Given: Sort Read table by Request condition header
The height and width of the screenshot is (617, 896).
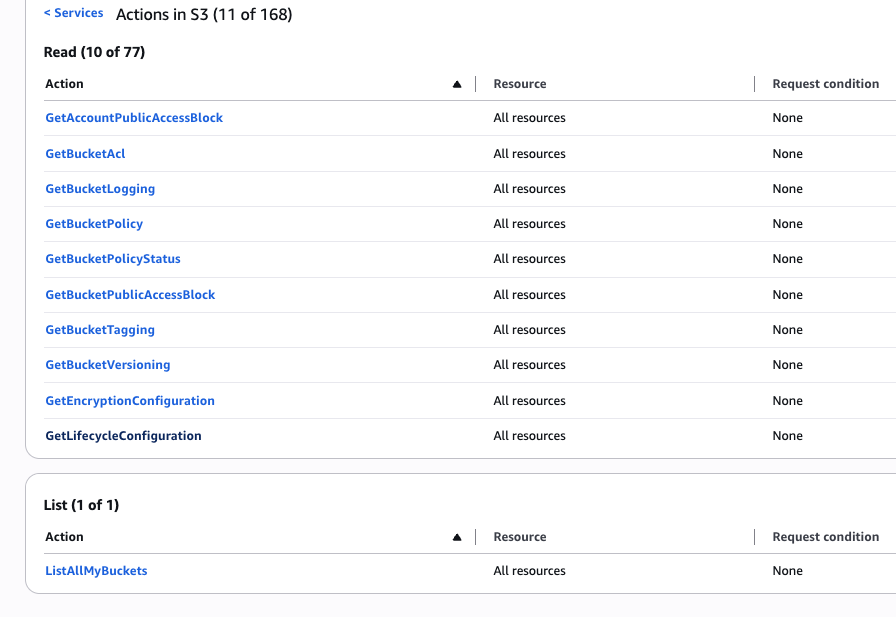Looking at the screenshot, I should (x=825, y=84).
